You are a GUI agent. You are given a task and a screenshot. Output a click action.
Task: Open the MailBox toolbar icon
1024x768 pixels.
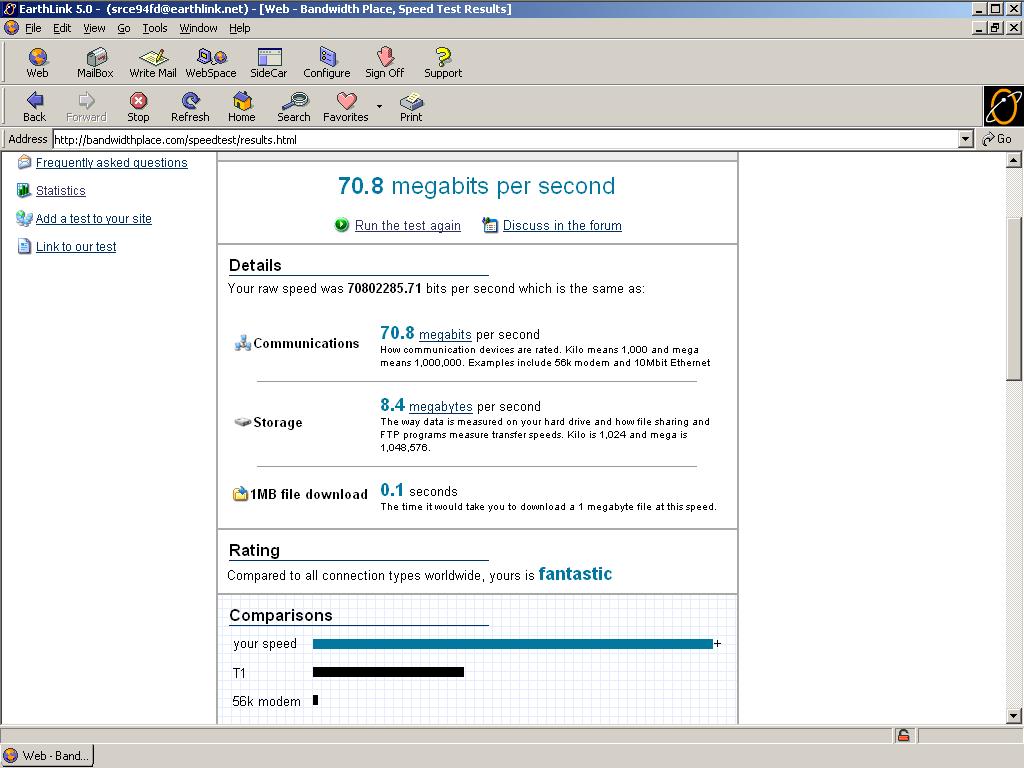pos(95,62)
